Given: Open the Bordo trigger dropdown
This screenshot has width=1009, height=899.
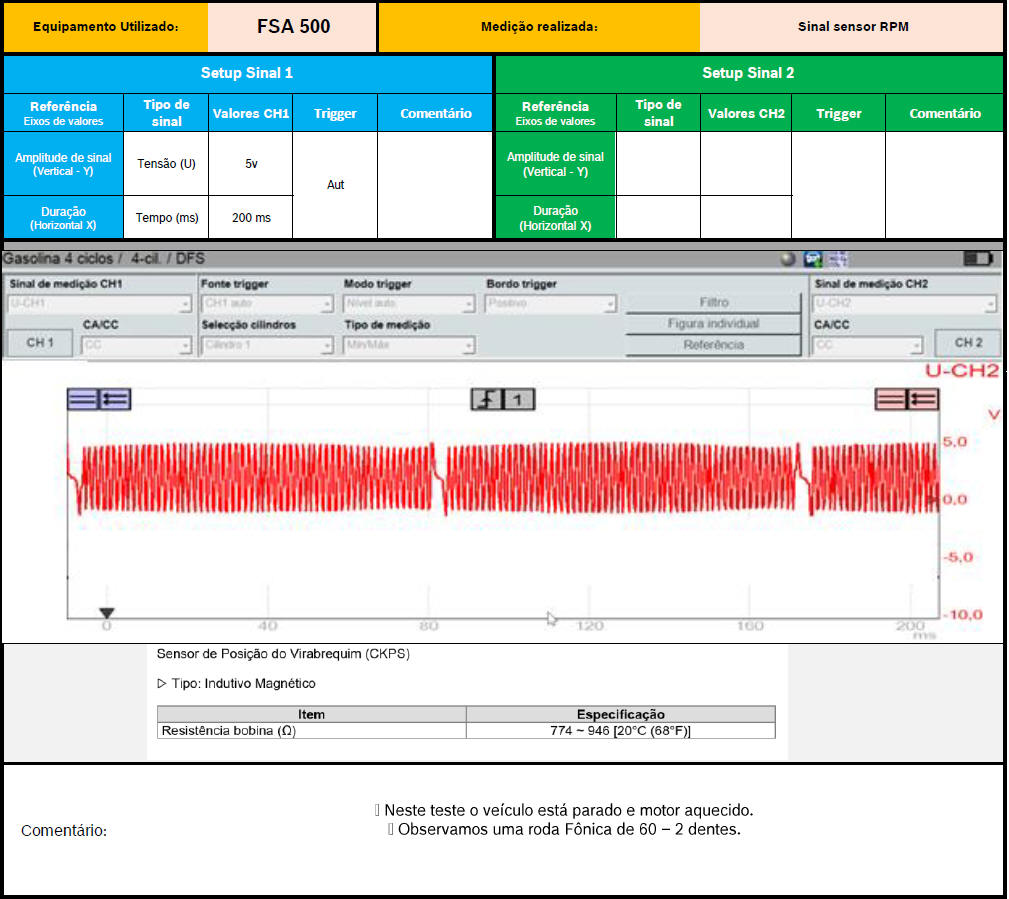Looking at the screenshot, I should tap(550, 303).
